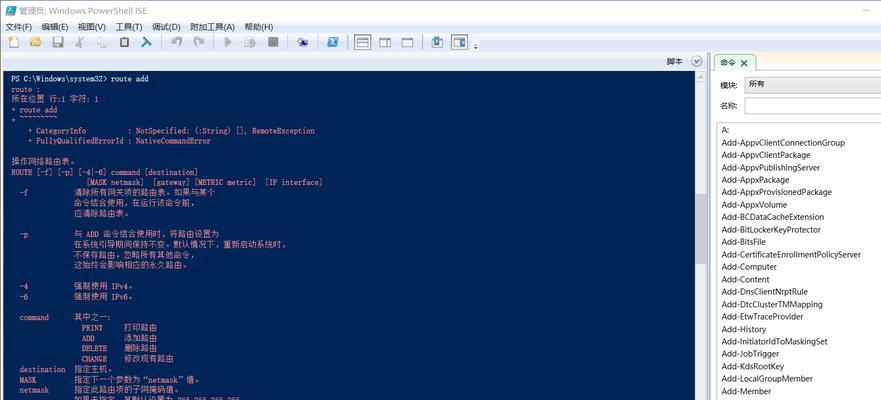The image size is (881, 400).
Task: Select Add-AppxProvisionedPackage command
Action: pos(776,192)
